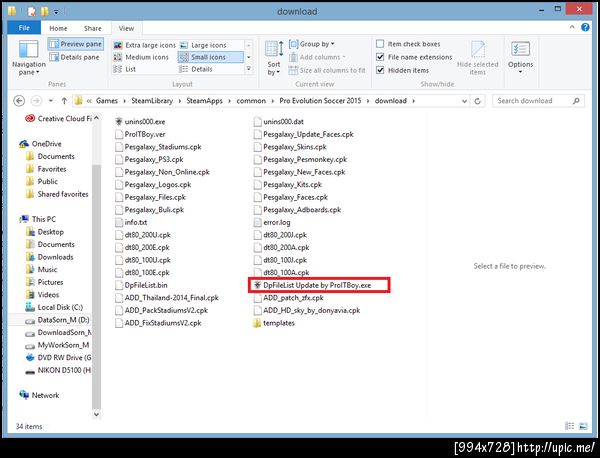Select Pesgalaxy_Stadiums.cpk file
Viewport: 600px width, 458px height.
coord(158,147)
